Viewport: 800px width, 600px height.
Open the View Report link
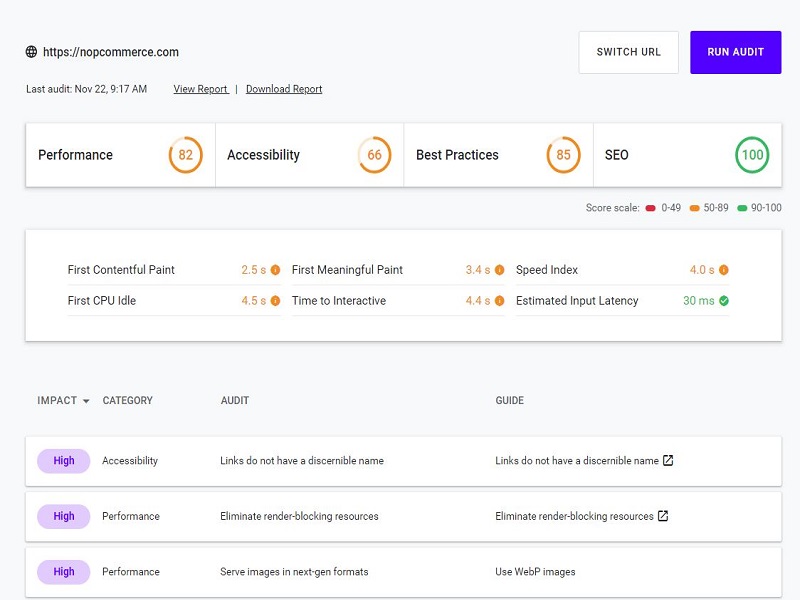point(201,89)
